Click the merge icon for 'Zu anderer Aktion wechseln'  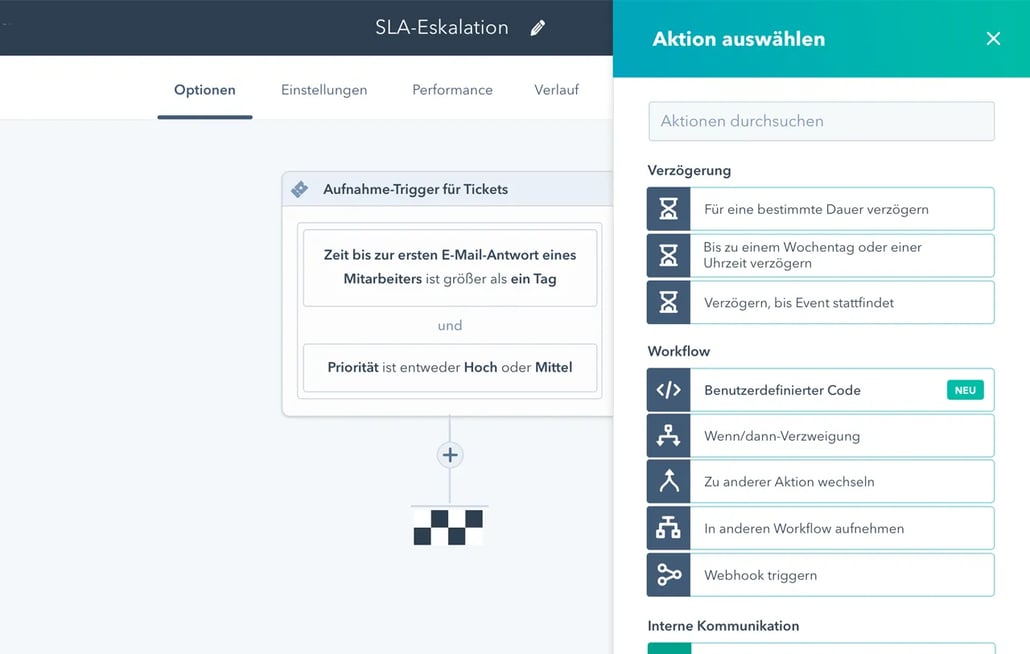point(669,481)
